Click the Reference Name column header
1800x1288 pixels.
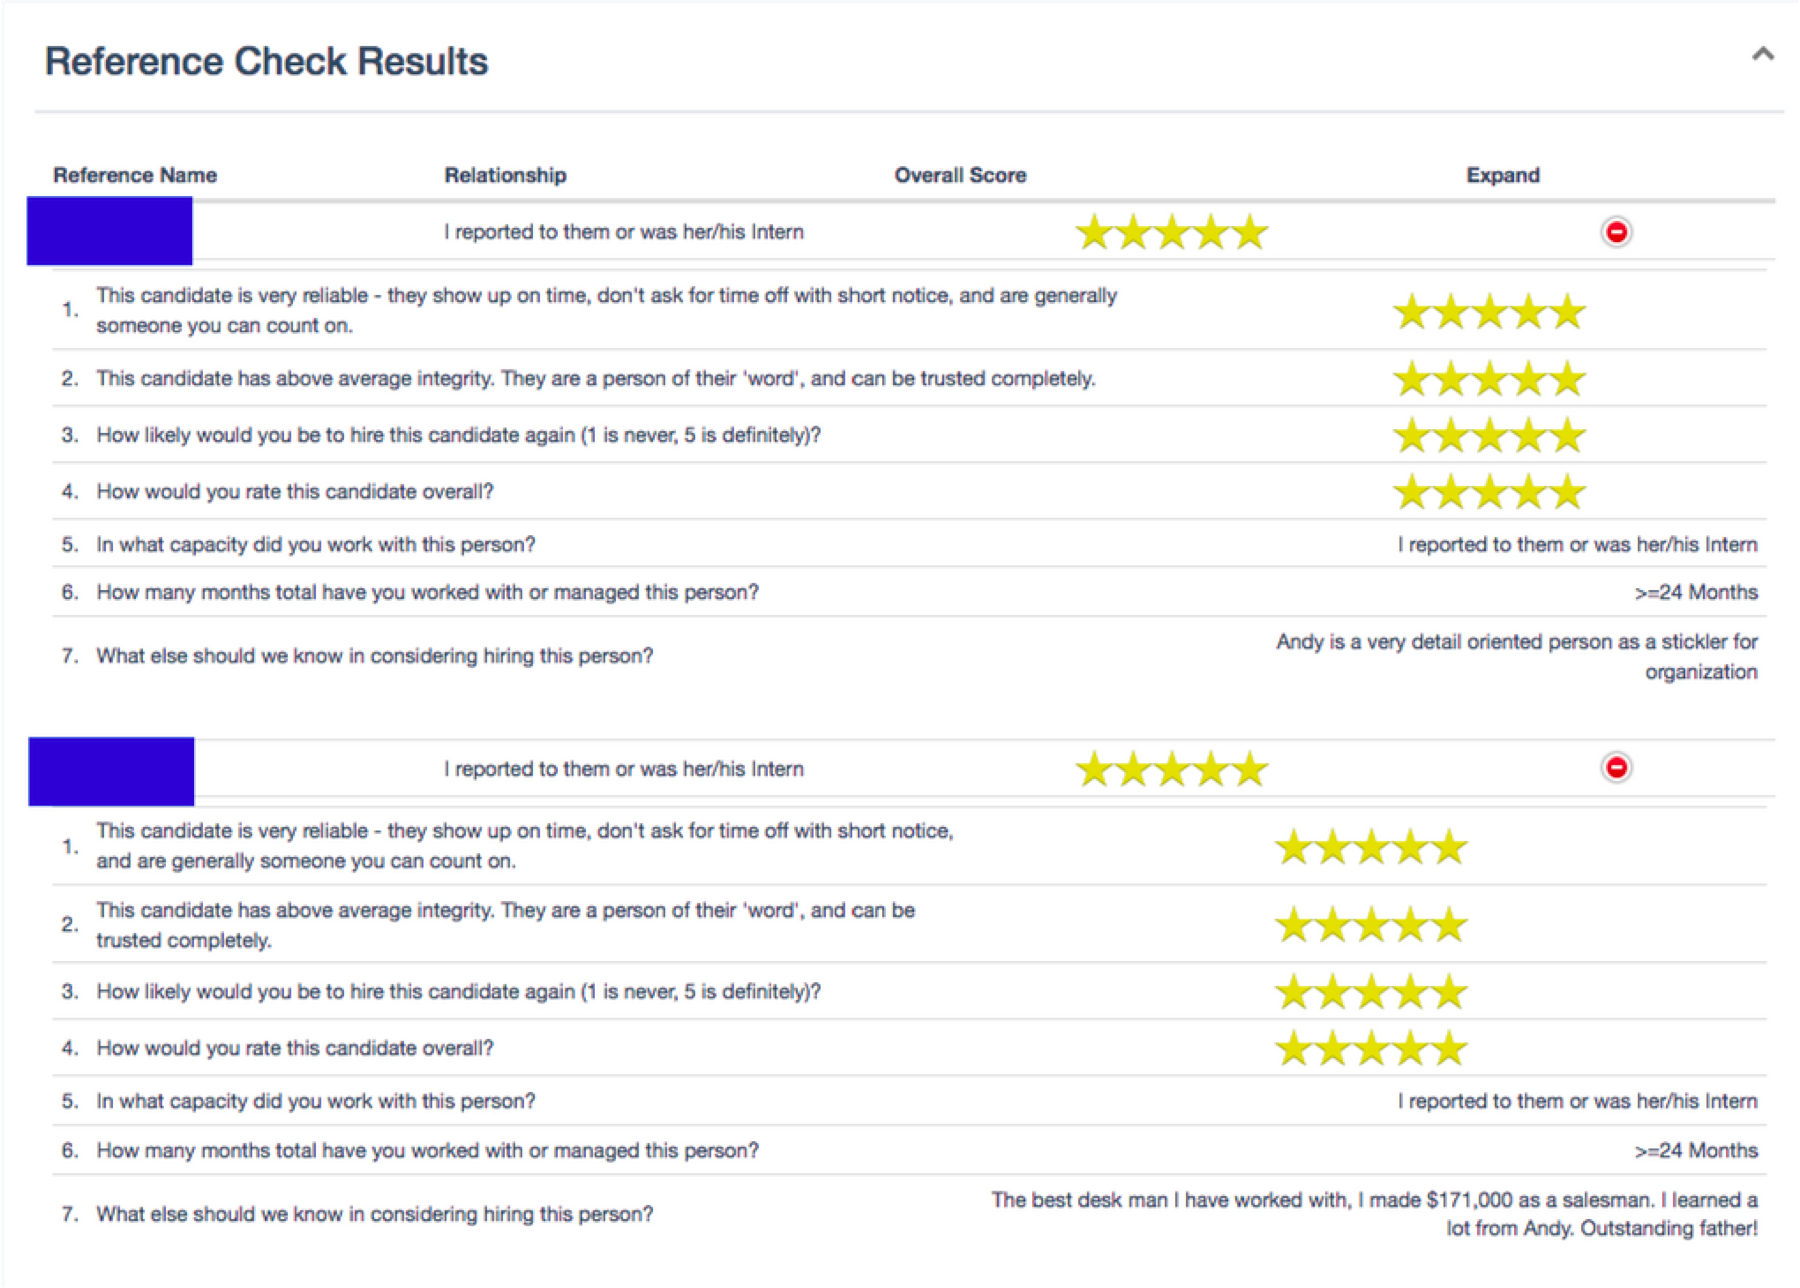(135, 175)
